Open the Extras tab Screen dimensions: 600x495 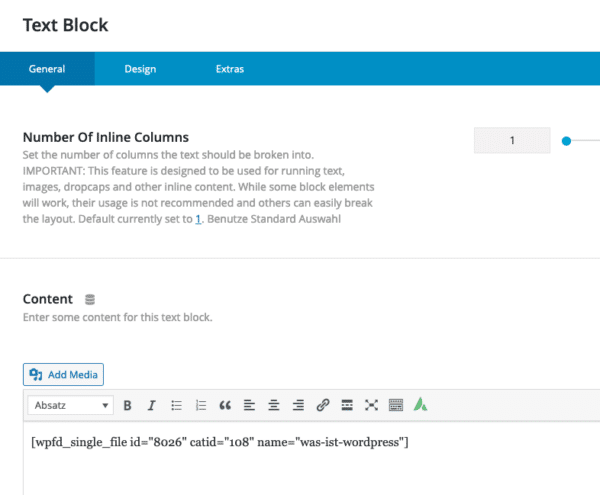click(230, 68)
